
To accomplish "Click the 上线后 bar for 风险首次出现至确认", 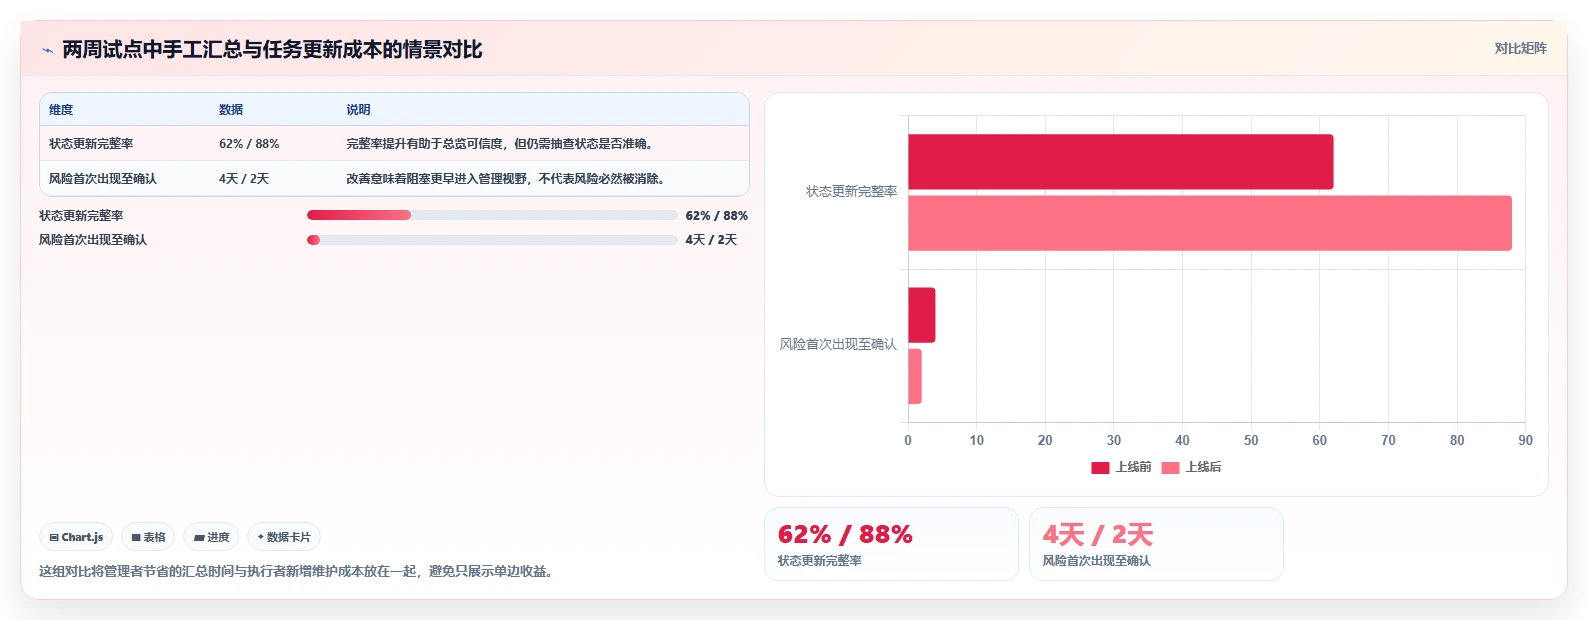I will (915, 376).
